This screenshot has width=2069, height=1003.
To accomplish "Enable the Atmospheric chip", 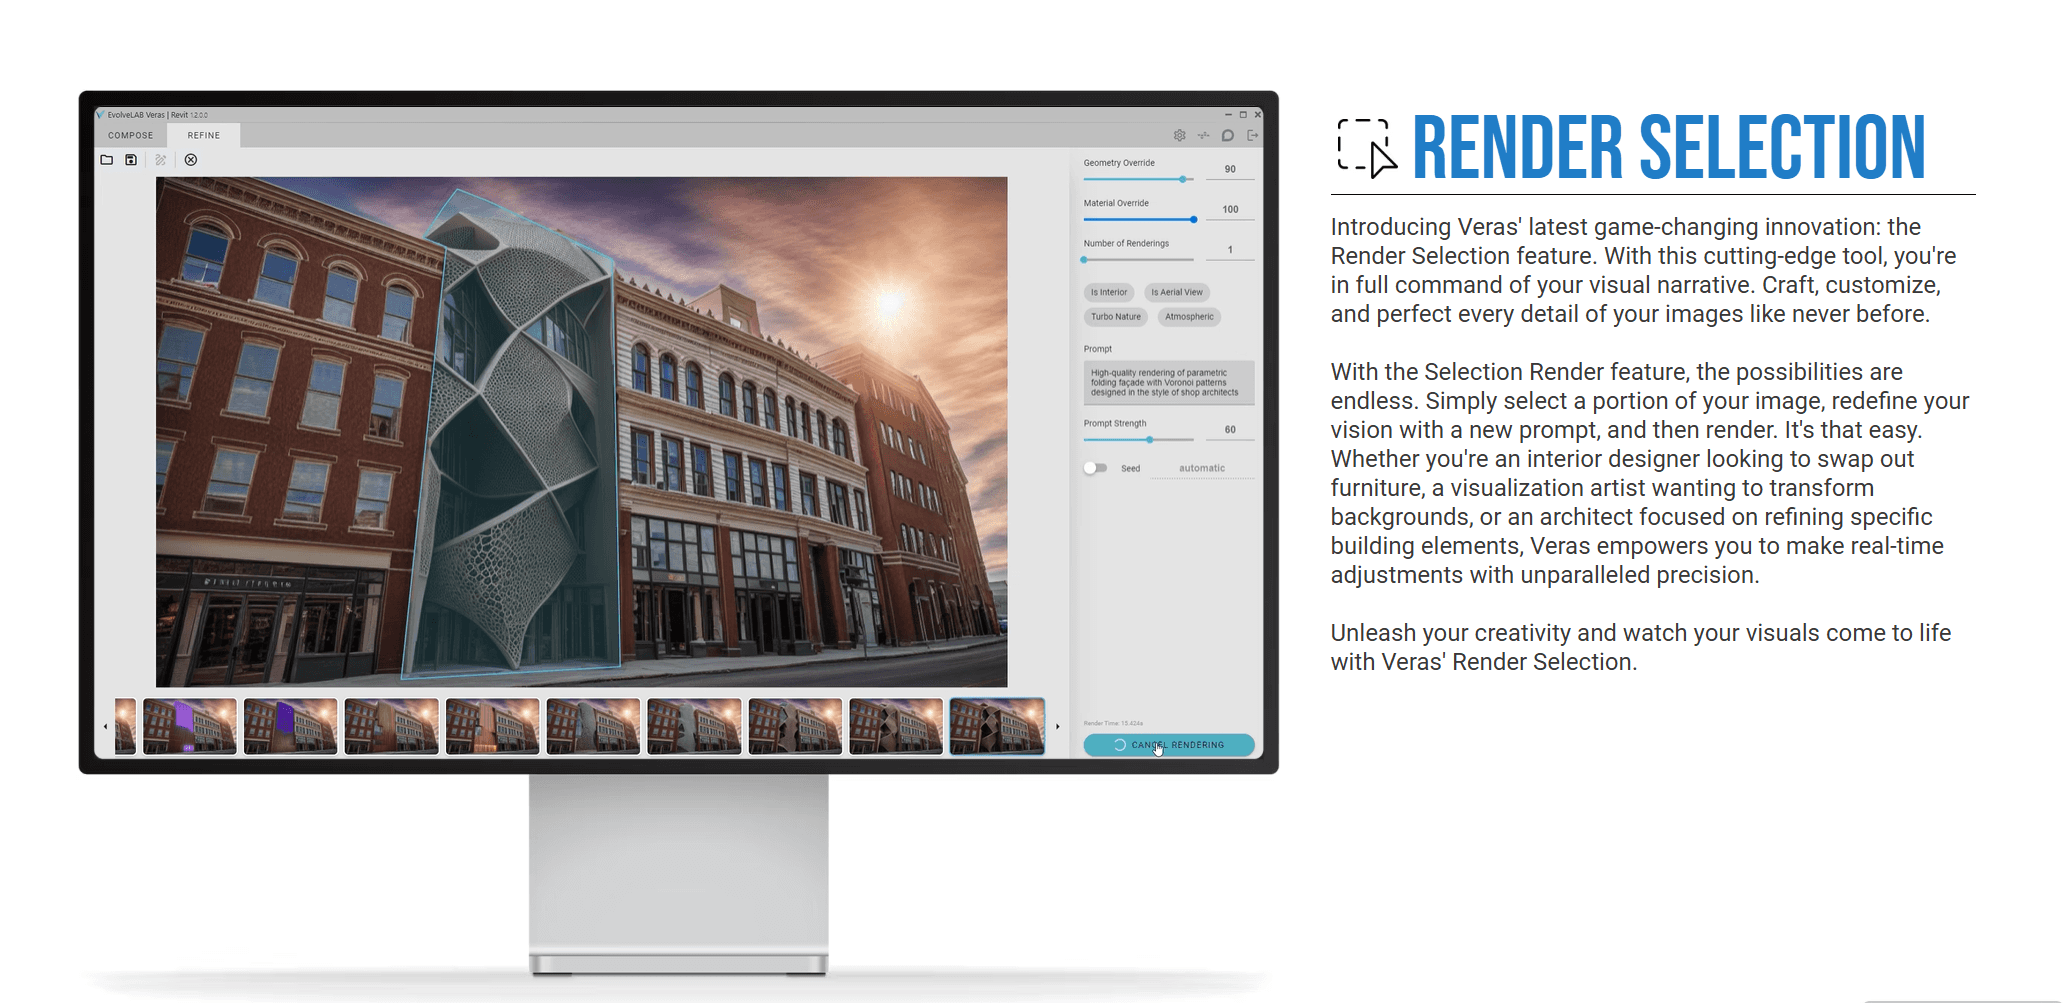I will (1189, 317).
